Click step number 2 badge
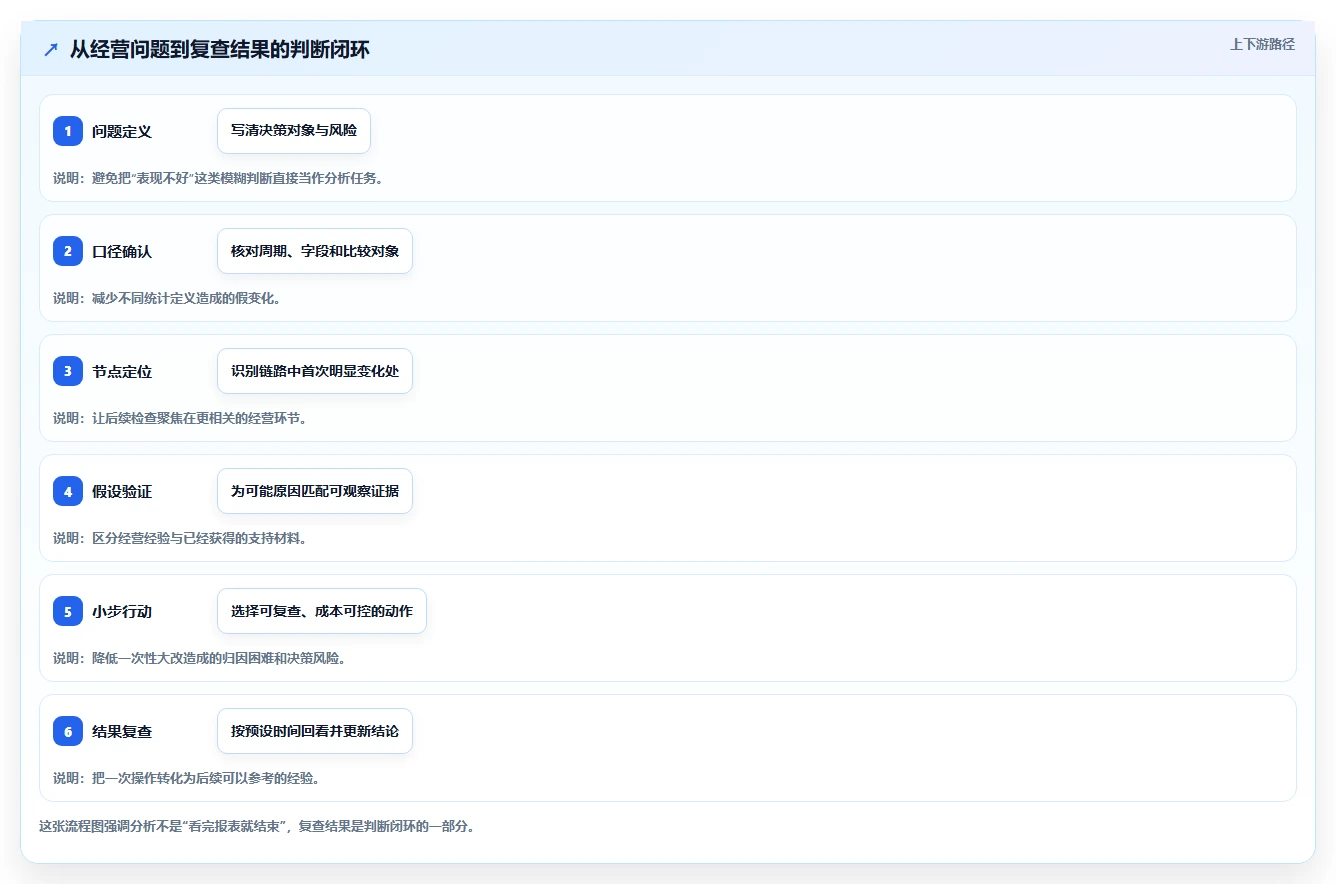The width and height of the screenshot is (1336, 884). coord(68,251)
